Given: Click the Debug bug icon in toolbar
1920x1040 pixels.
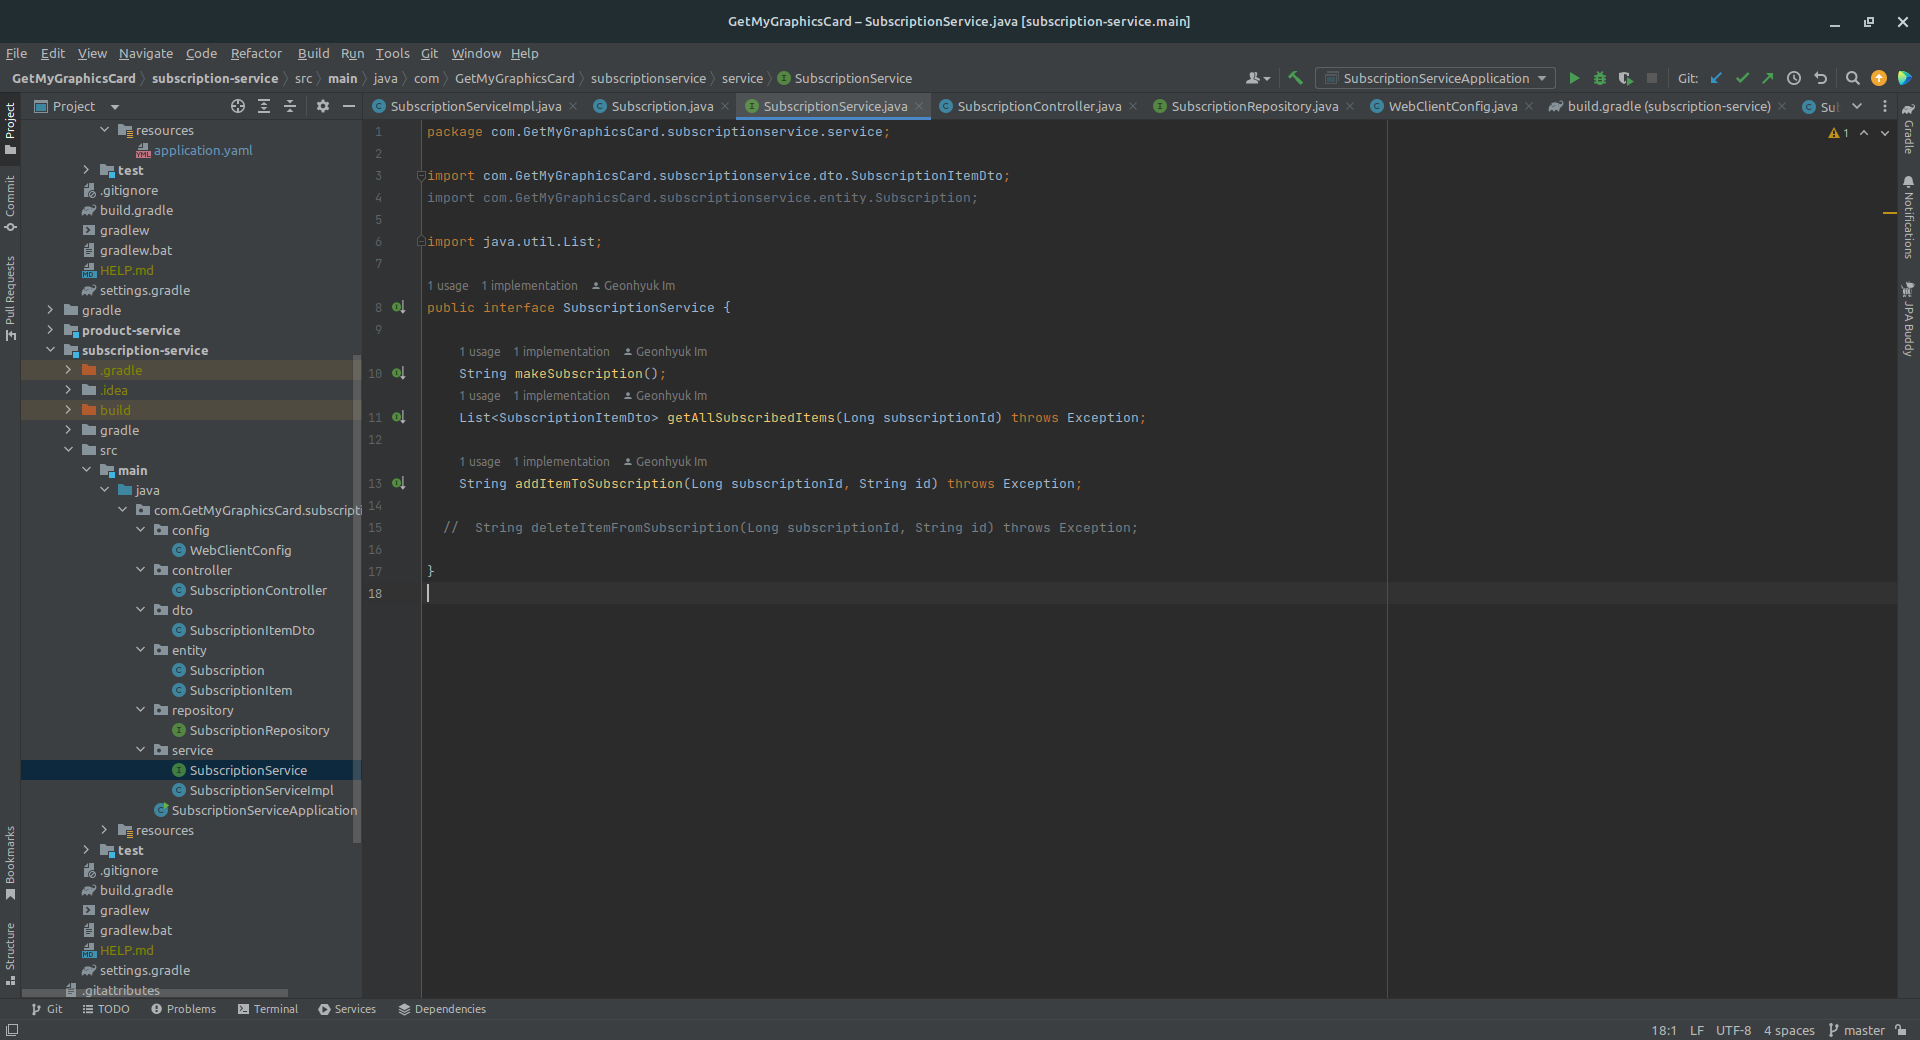Looking at the screenshot, I should [x=1600, y=78].
